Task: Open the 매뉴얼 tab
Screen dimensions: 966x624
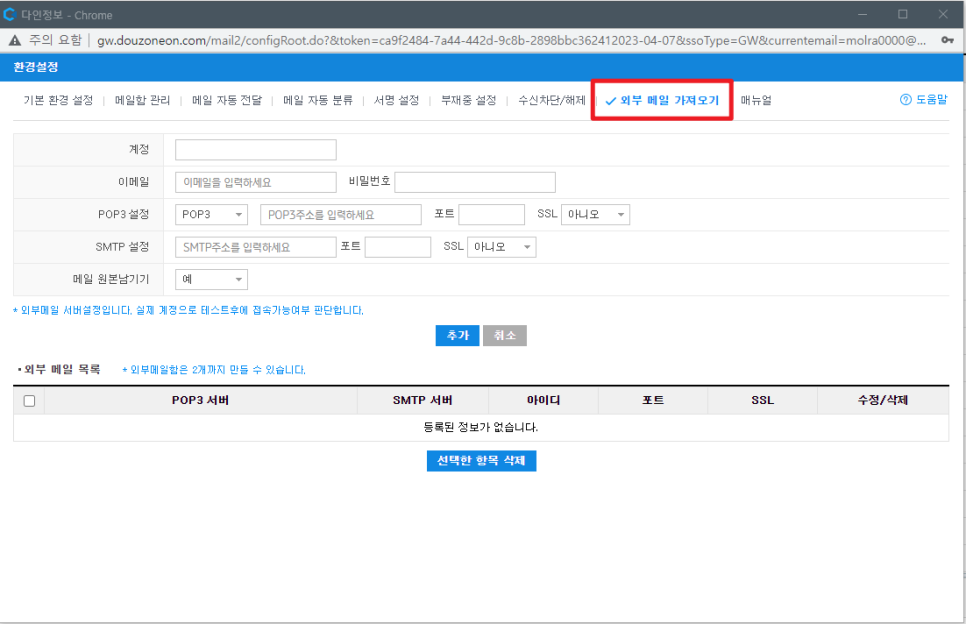Action: pyautogui.click(x=756, y=100)
